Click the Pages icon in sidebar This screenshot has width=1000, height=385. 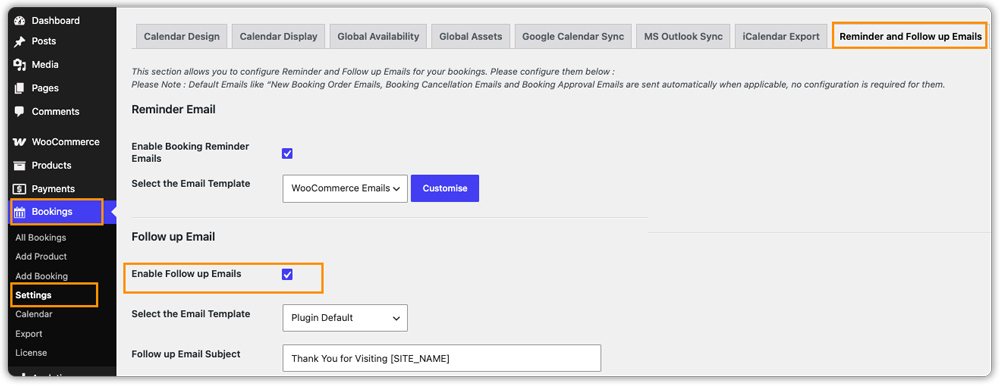point(19,88)
